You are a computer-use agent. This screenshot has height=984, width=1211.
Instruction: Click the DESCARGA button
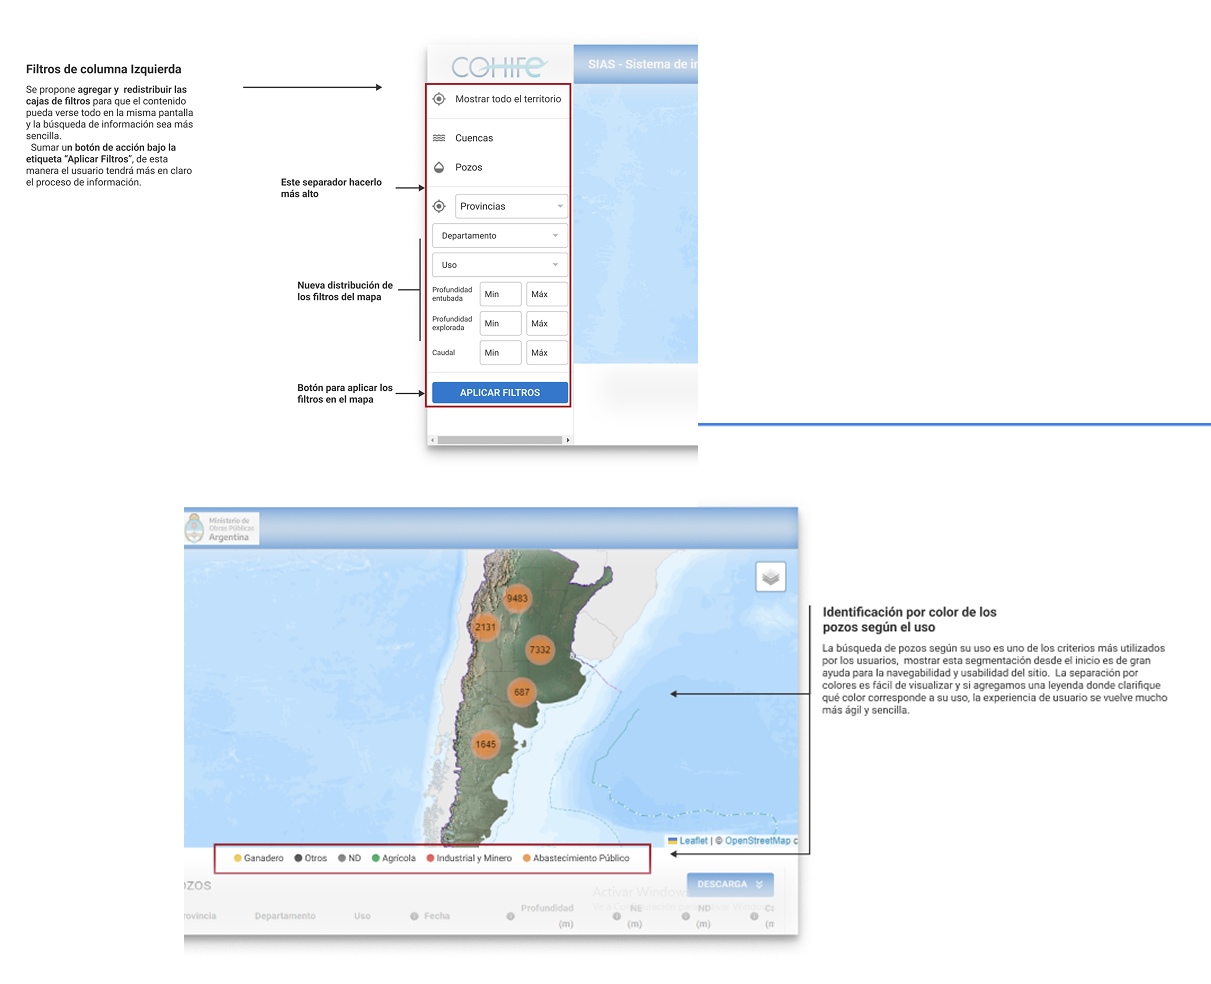coord(729,884)
